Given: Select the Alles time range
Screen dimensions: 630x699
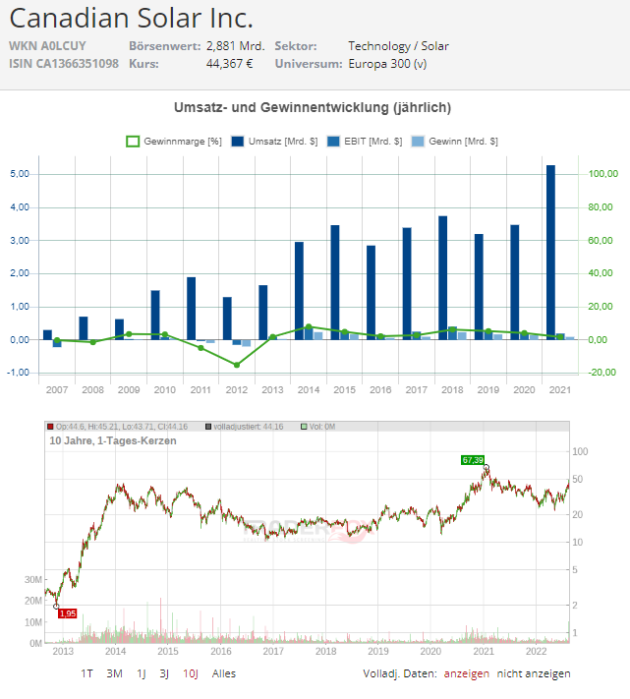Looking at the screenshot, I should 224,674.
